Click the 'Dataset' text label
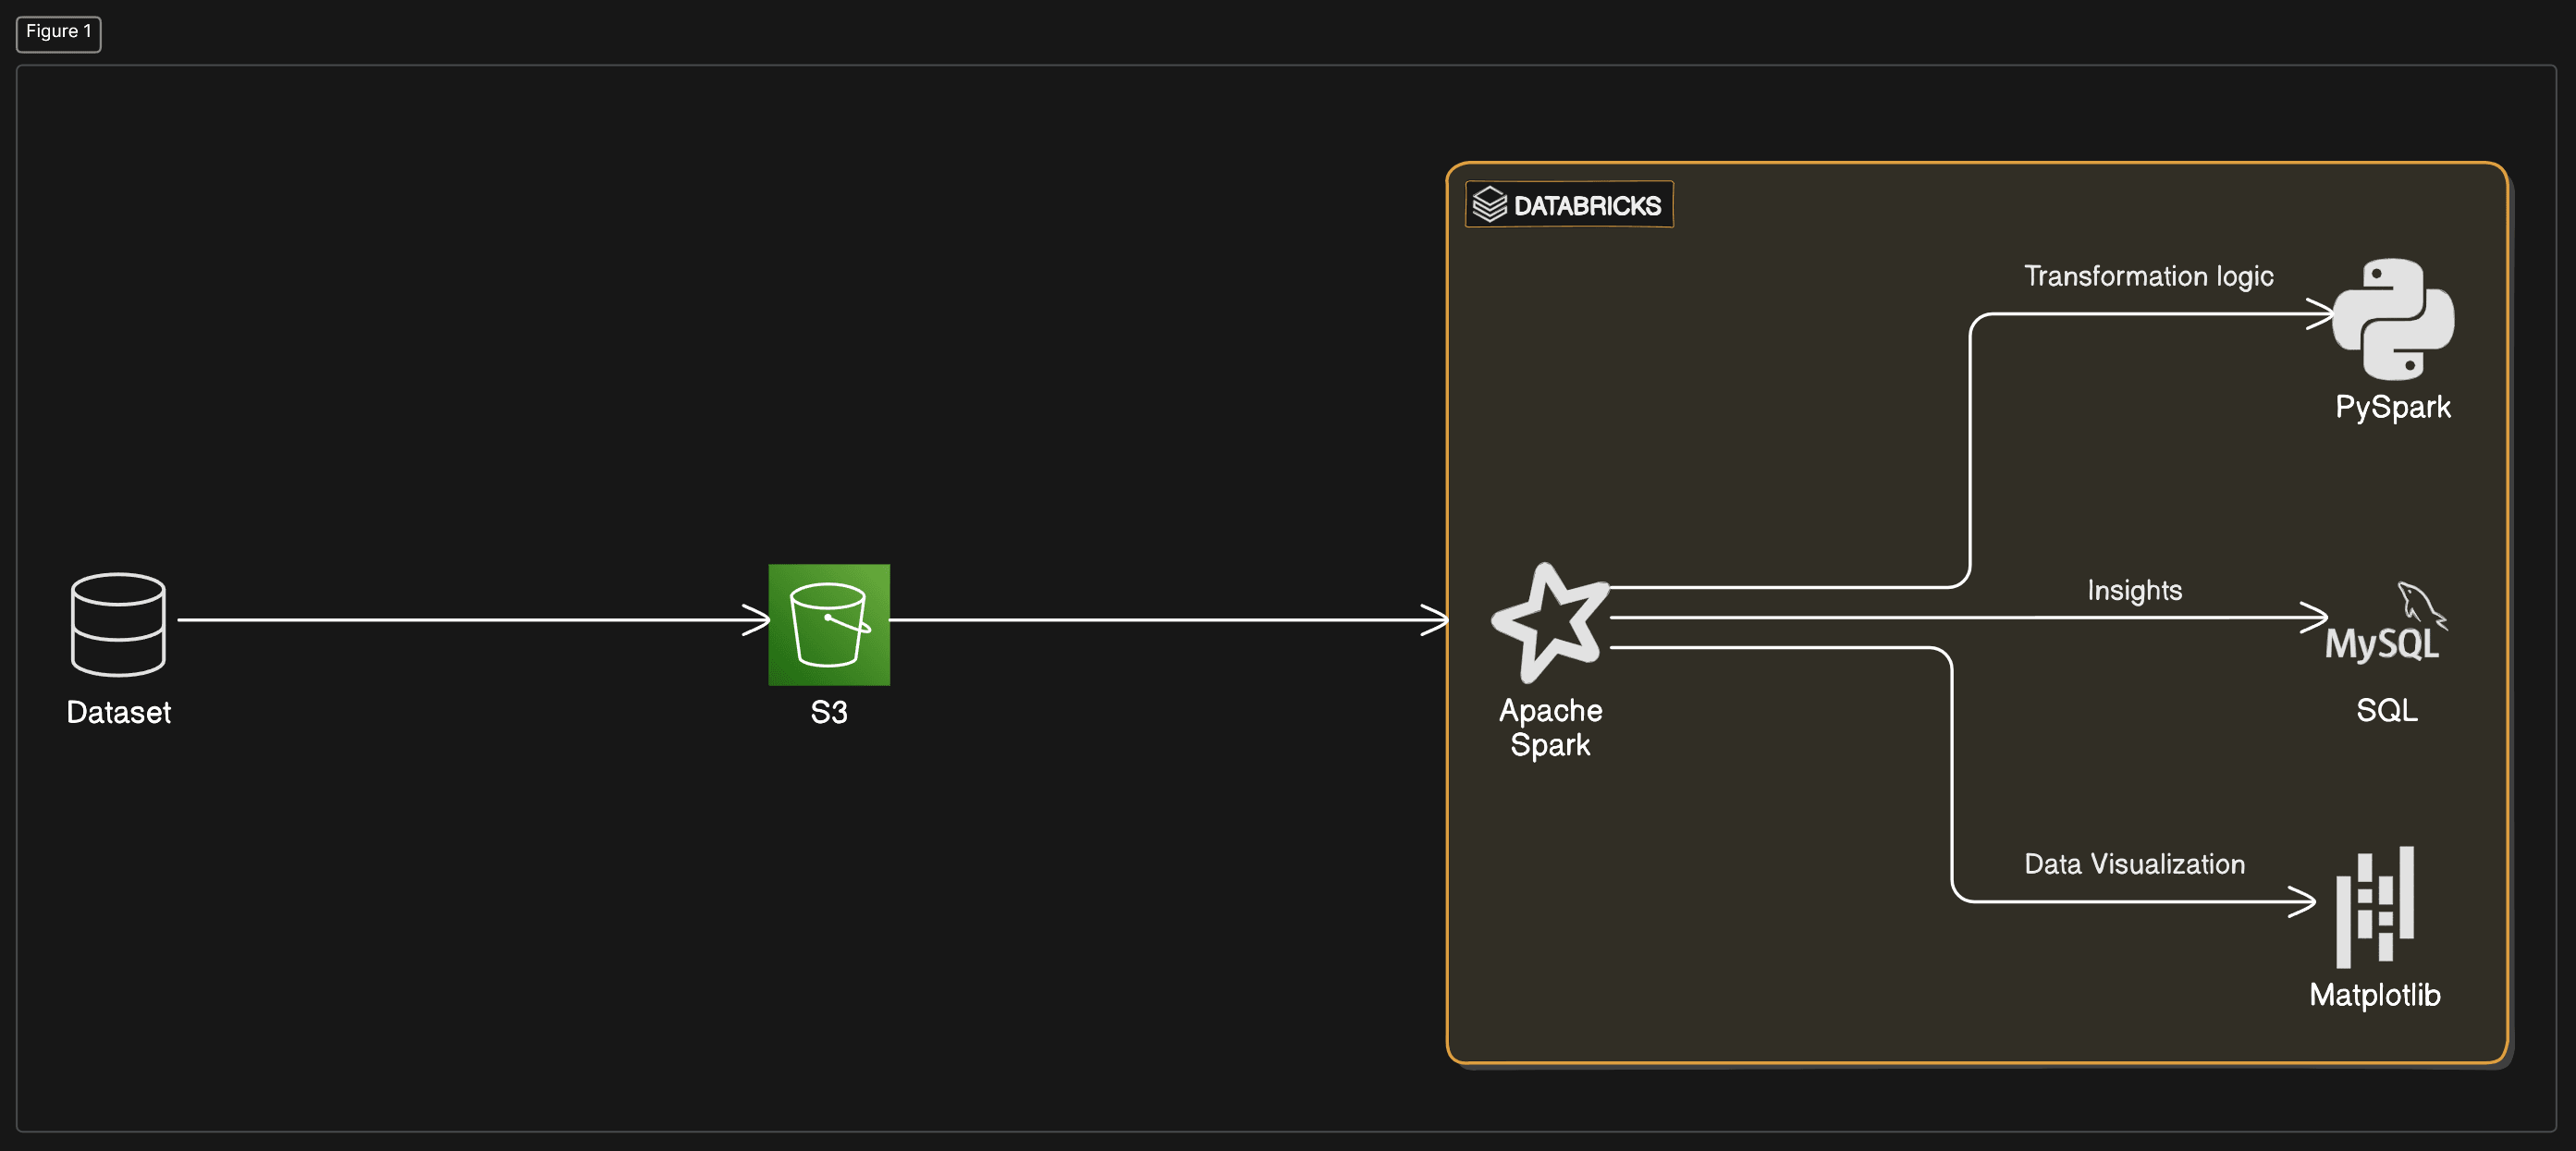Screen dimensions: 2576x1151 (118, 712)
